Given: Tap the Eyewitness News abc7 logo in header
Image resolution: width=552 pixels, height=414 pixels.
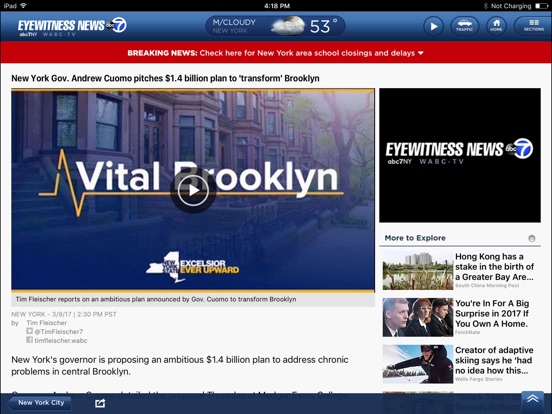Looking at the screenshot, I should [72, 26].
